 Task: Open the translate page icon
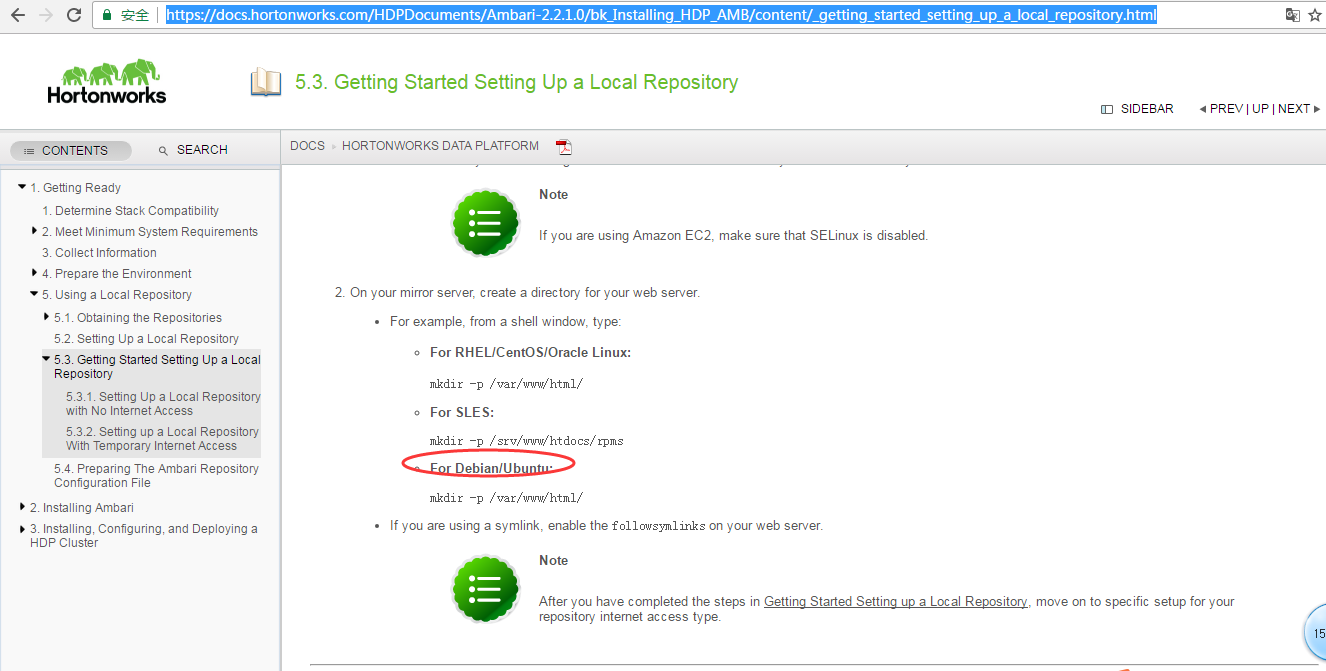click(x=1293, y=15)
